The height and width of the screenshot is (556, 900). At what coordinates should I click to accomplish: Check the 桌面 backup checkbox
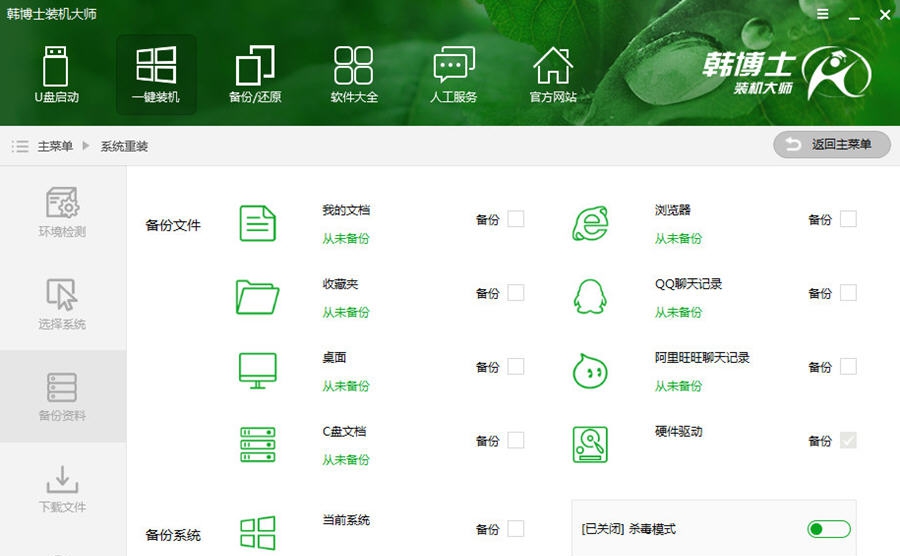click(515, 366)
